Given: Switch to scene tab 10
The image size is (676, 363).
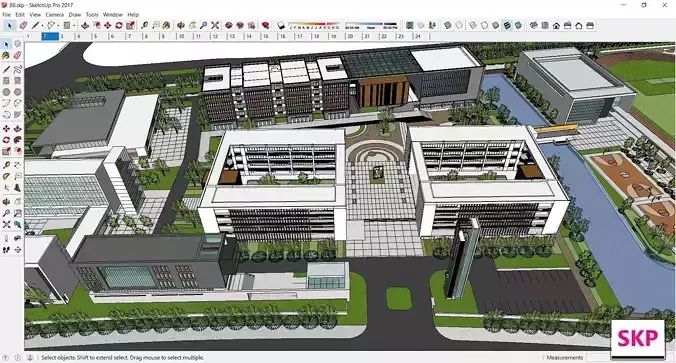Looking at the screenshot, I should 186,37.
